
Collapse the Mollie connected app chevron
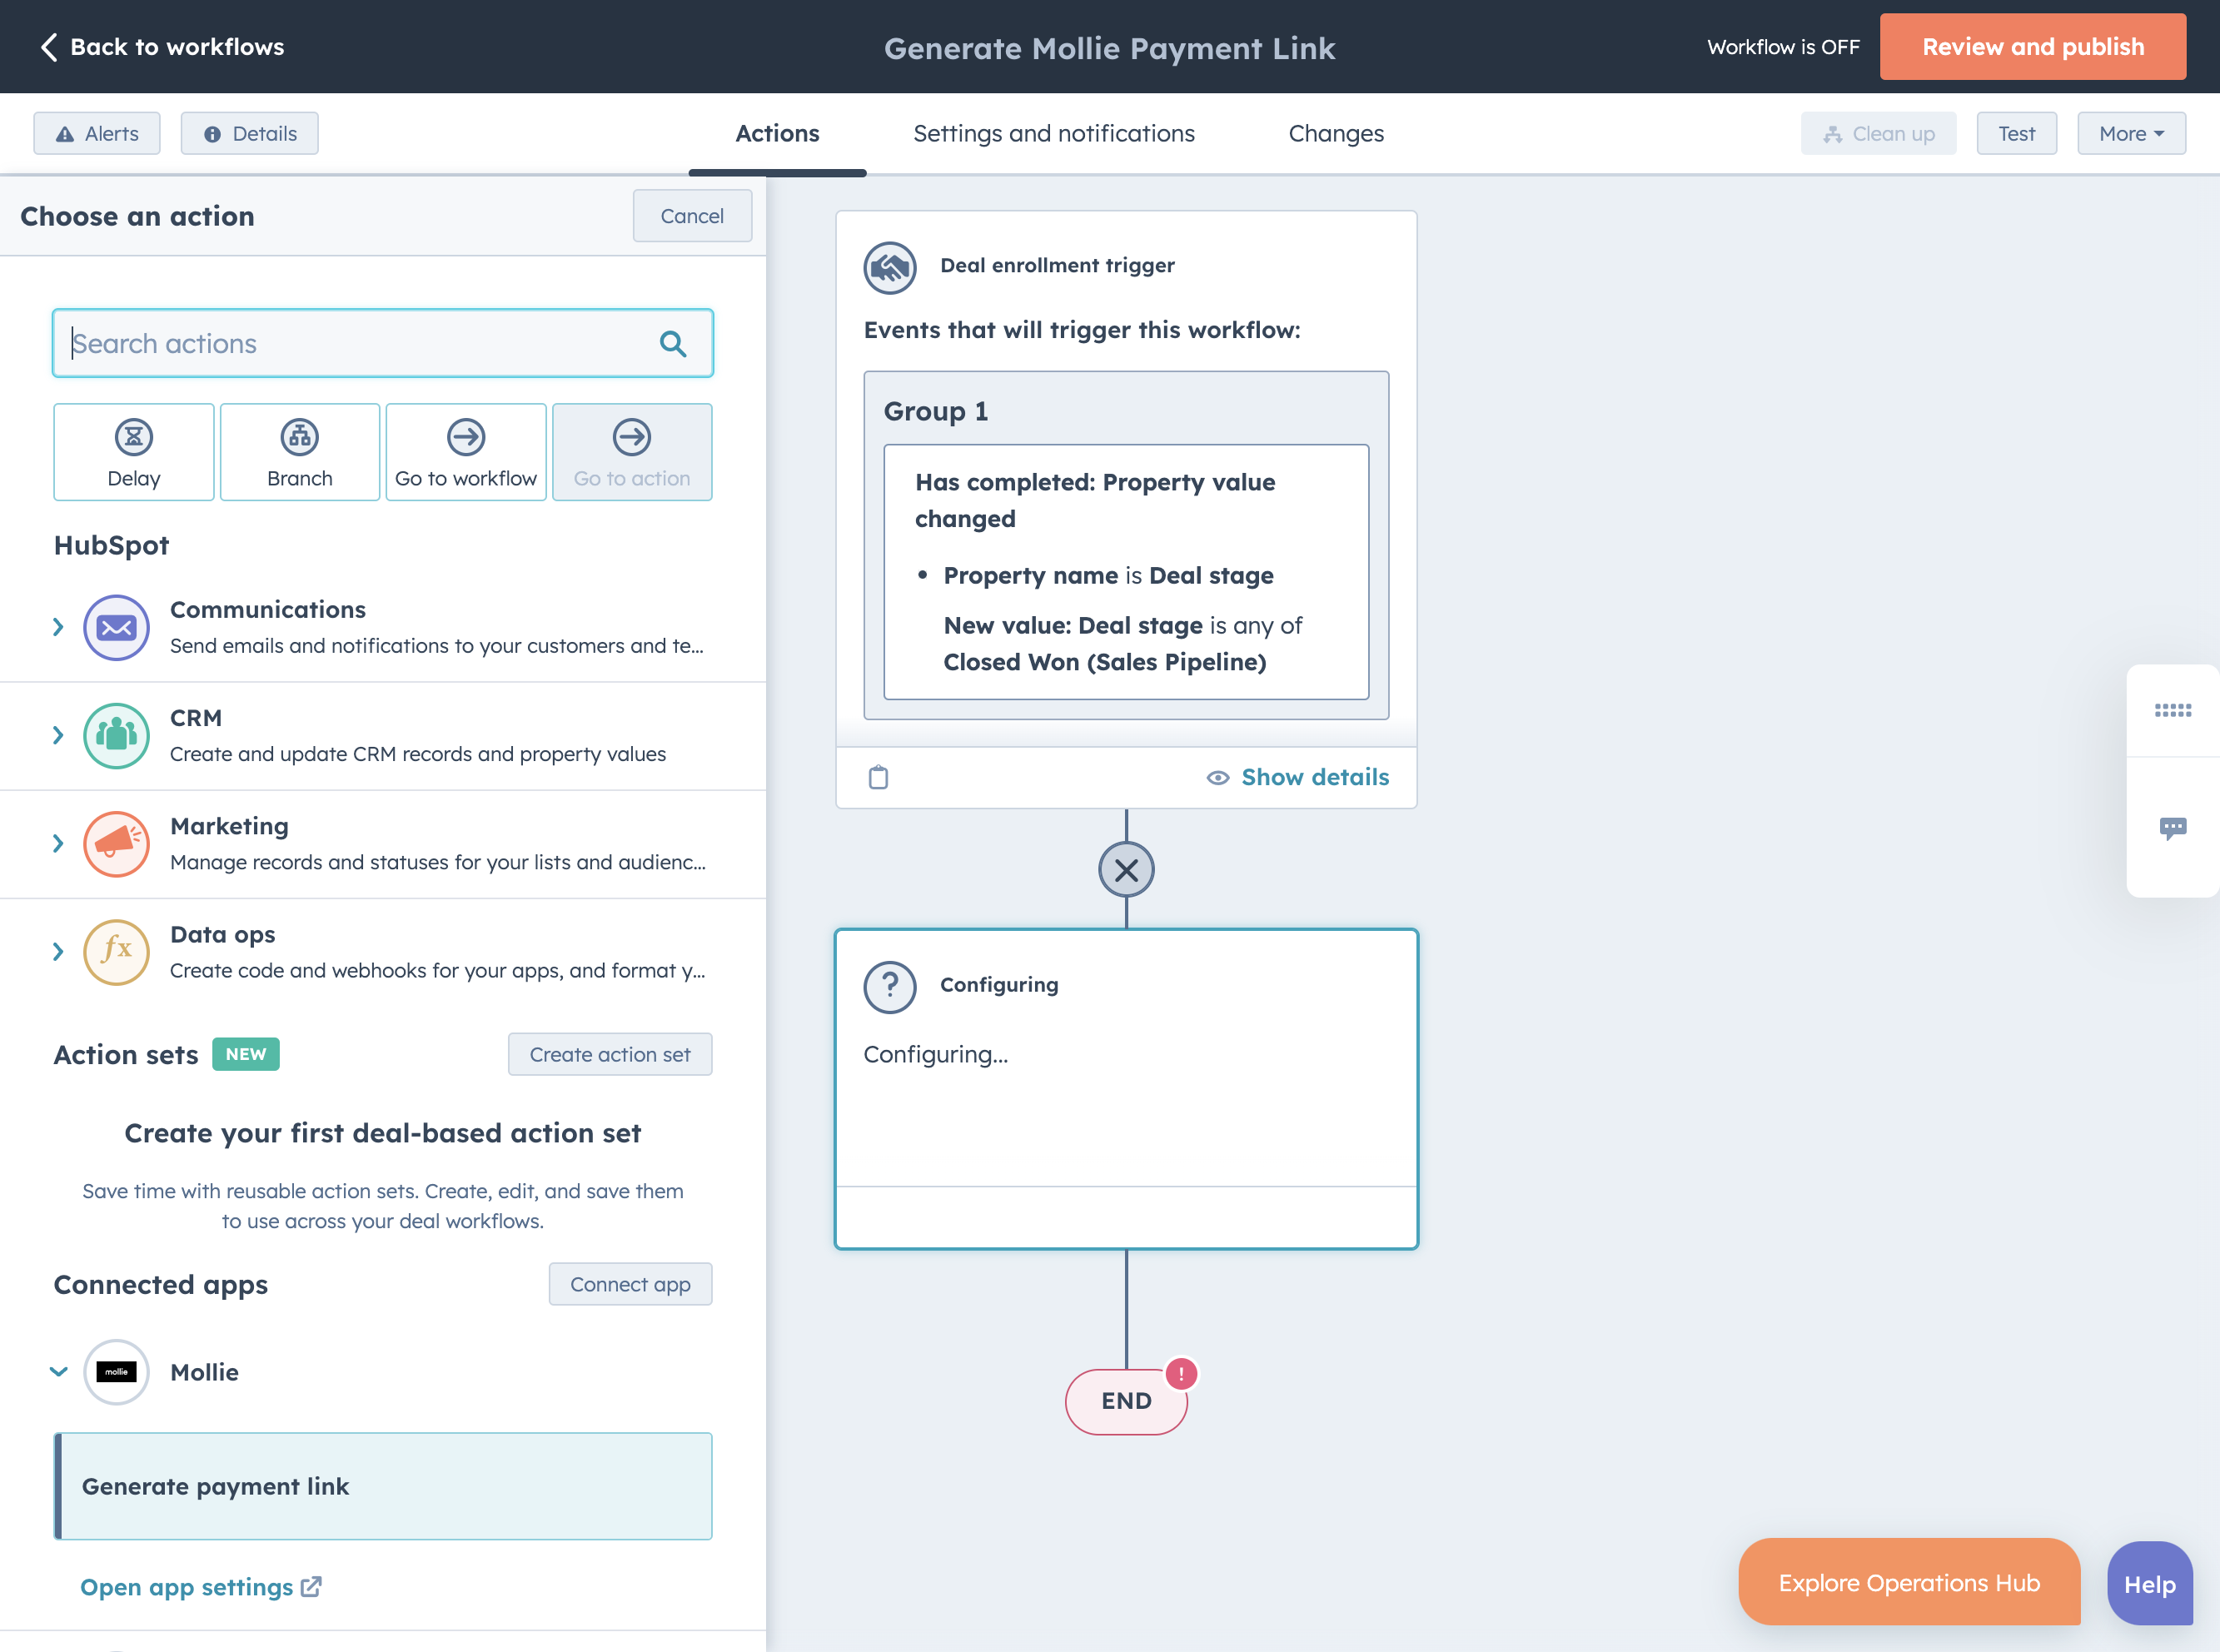(59, 1372)
